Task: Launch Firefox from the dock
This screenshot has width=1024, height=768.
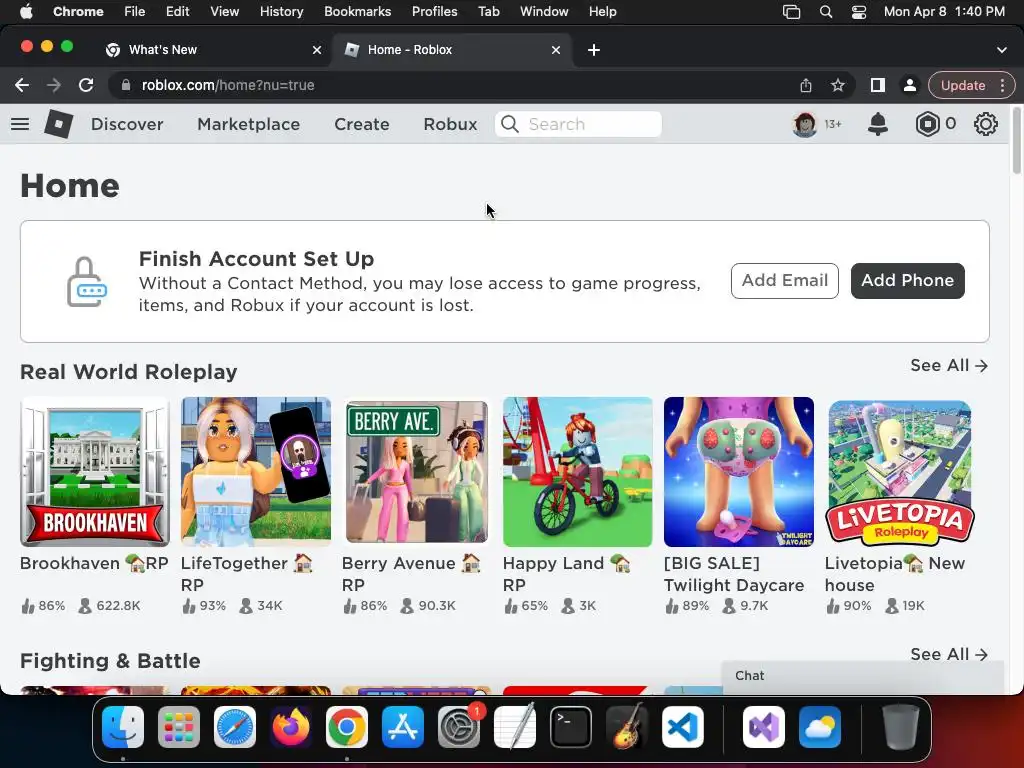Action: [291, 727]
